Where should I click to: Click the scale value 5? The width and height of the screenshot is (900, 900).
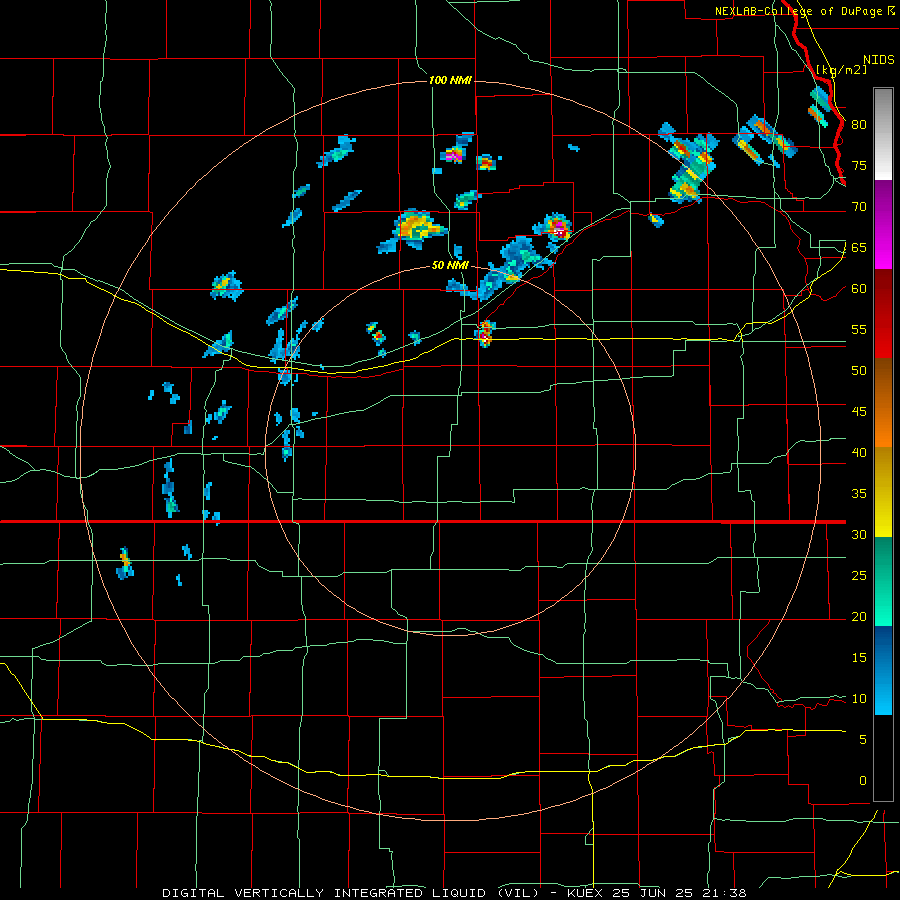(863, 740)
